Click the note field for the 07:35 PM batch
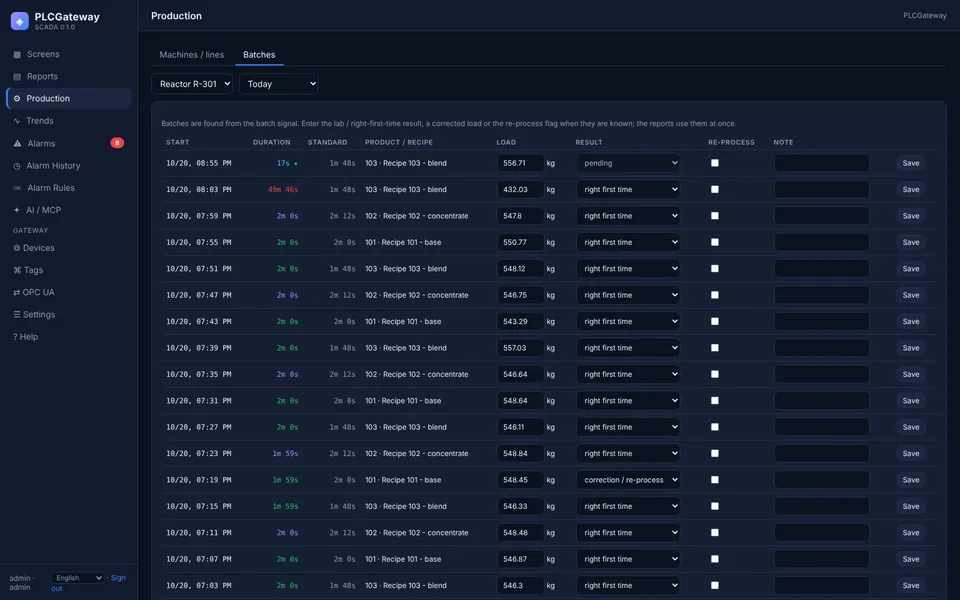960x600 pixels. (x=822, y=374)
